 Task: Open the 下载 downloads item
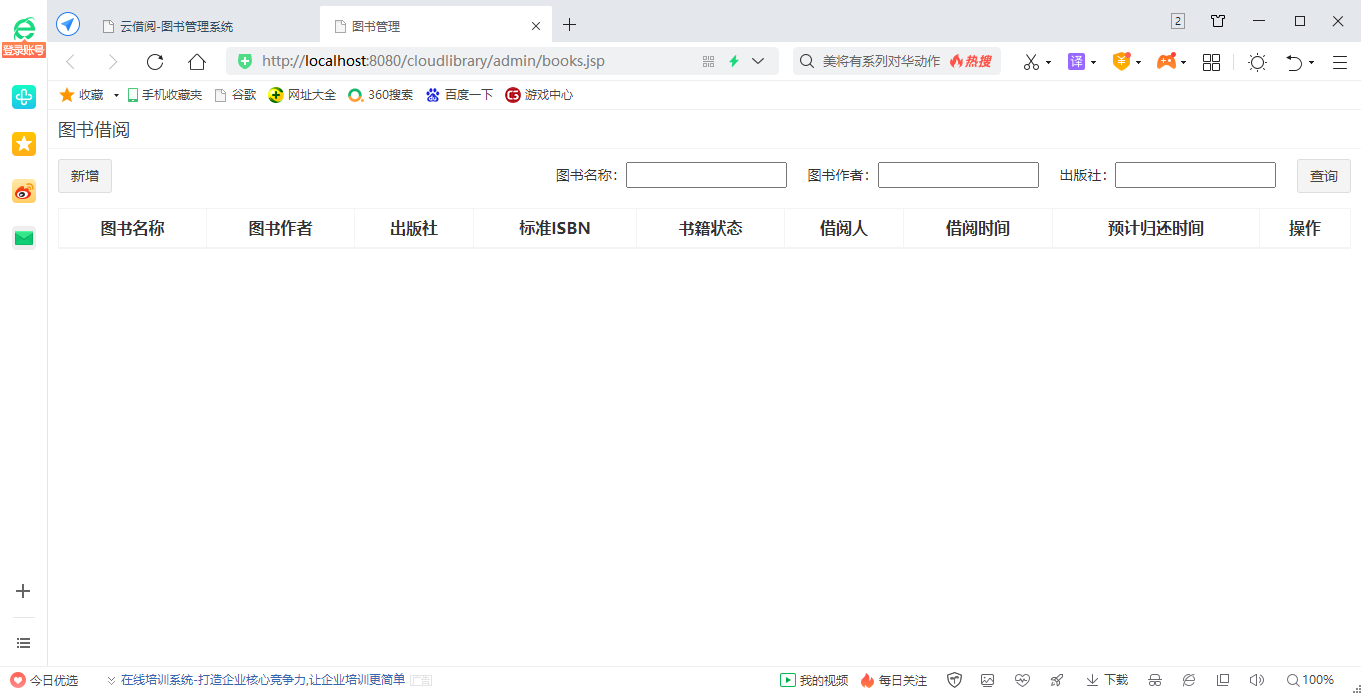[x=1107, y=680]
